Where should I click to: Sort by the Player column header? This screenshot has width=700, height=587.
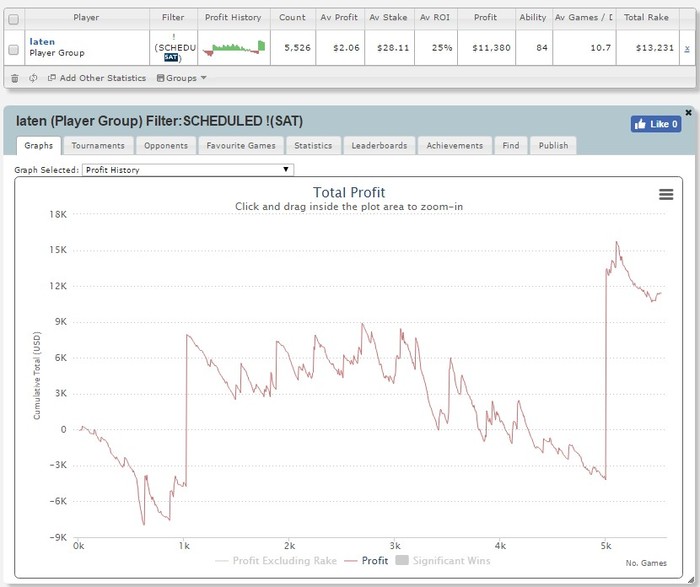tap(86, 18)
